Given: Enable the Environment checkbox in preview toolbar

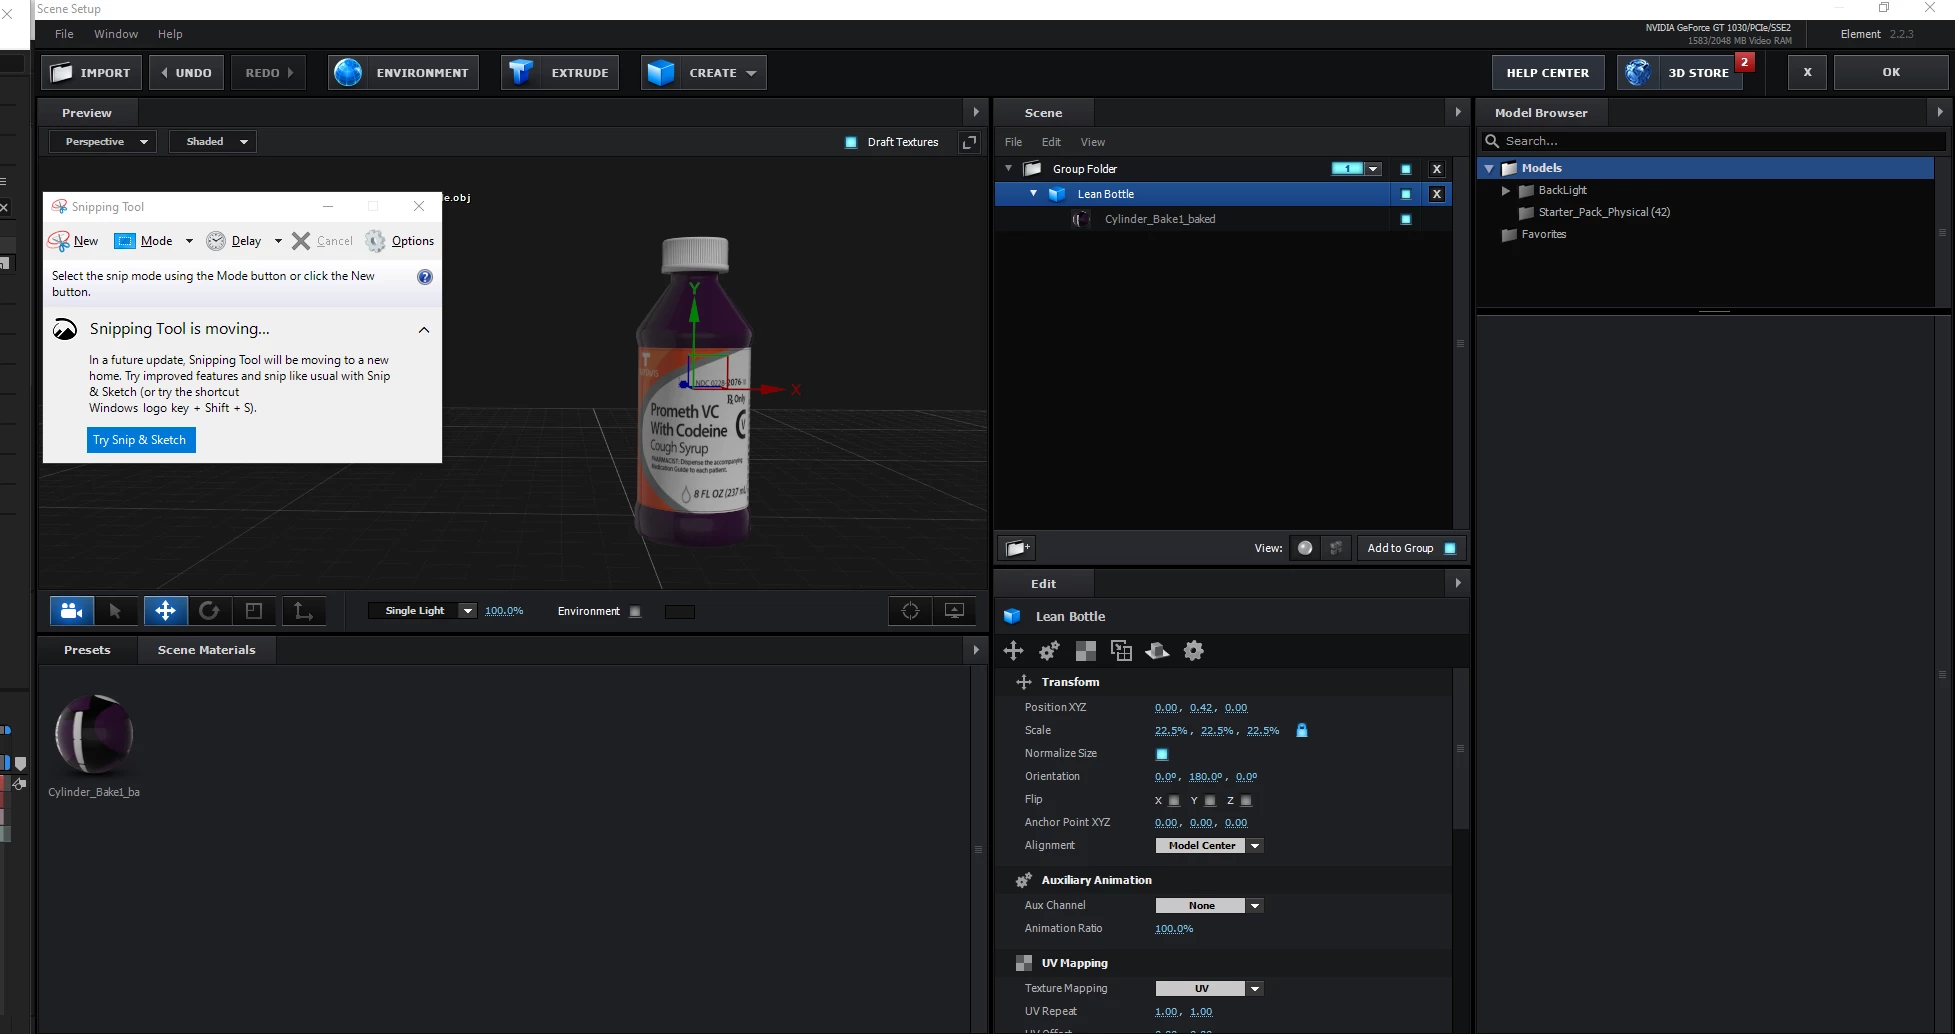Looking at the screenshot, I should pos(635,611).
